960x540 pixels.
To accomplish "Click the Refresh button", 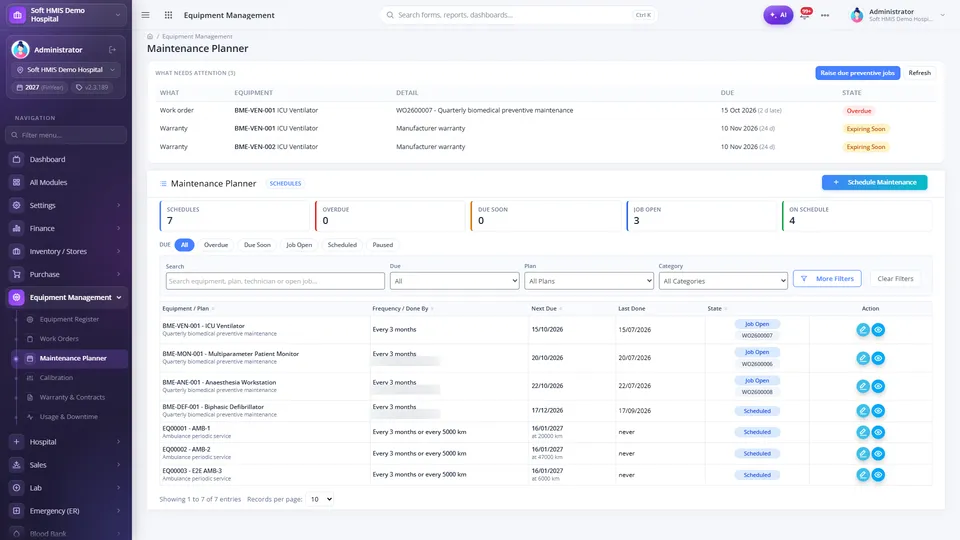I will [x=919, y=73].
